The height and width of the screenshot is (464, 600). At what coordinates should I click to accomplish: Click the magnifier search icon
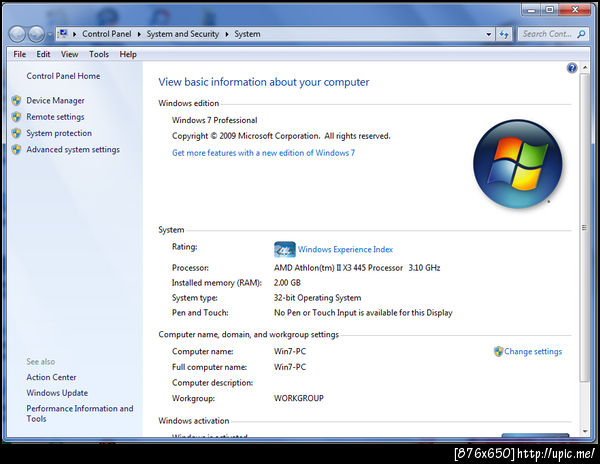click(x=581, y=34)
